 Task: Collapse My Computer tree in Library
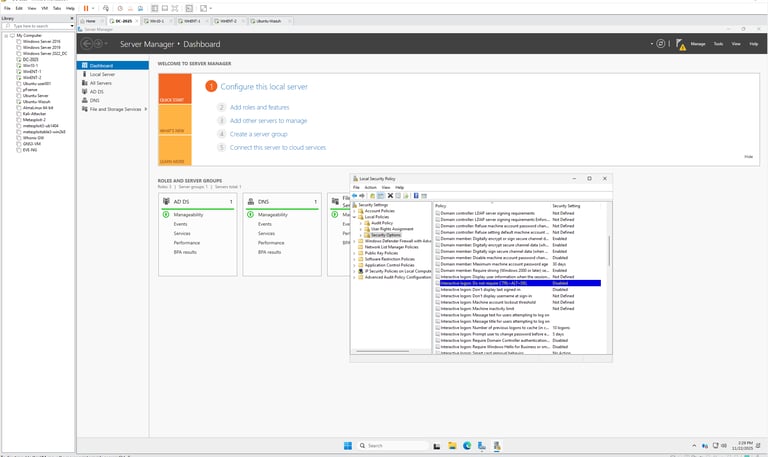[x=6, y=36]
